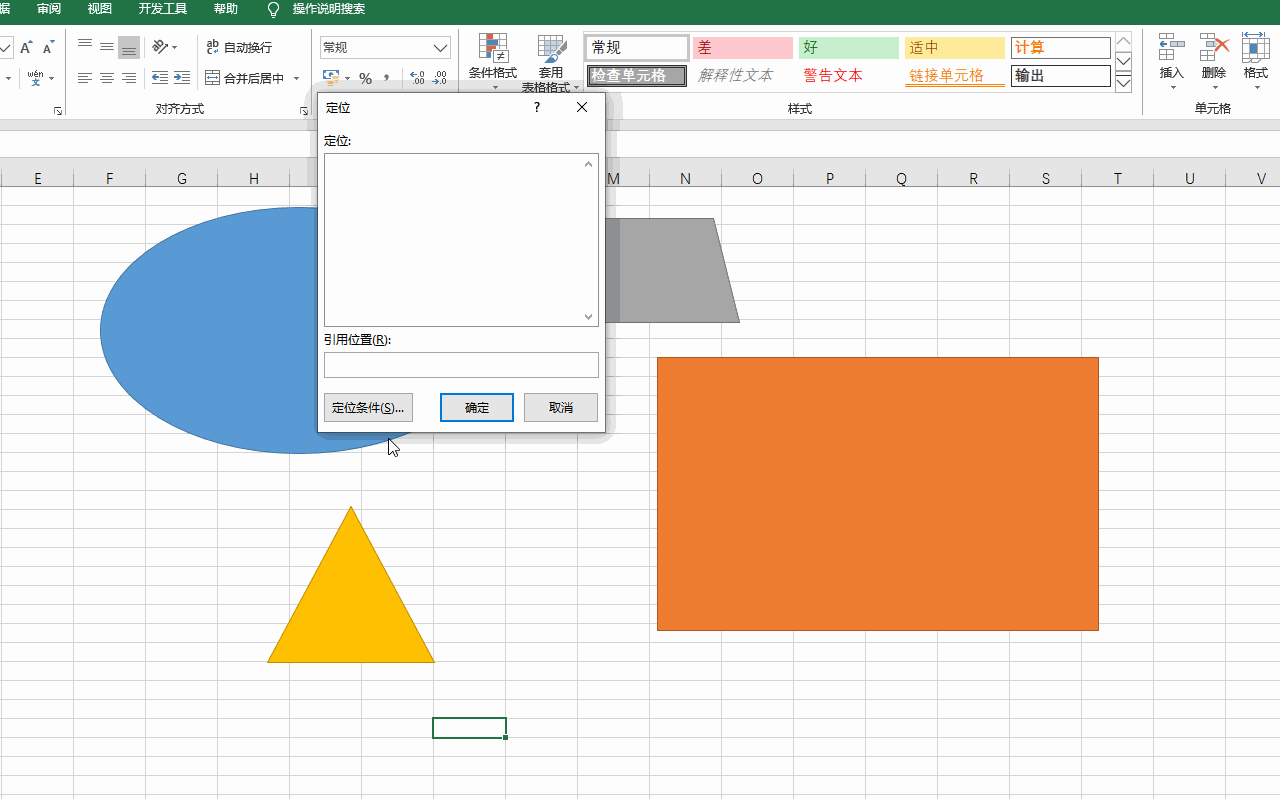Click the 定位条件(S)... button
Image resolution: width=1280 pixels, height=799 pixels.
click(x=368, y=408)
